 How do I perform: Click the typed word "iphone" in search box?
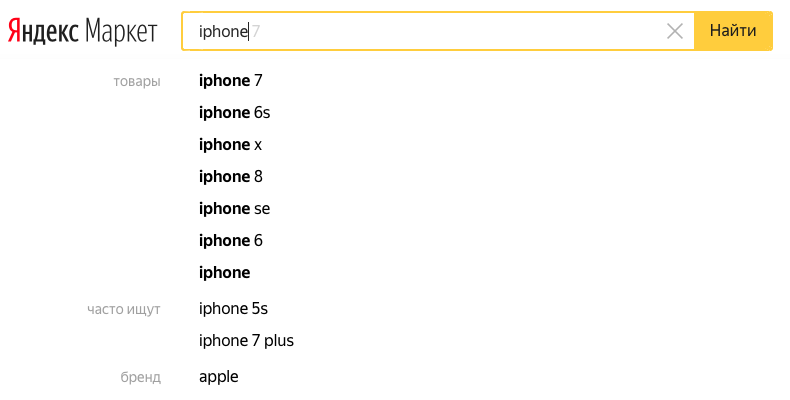(x=222, y=32)
